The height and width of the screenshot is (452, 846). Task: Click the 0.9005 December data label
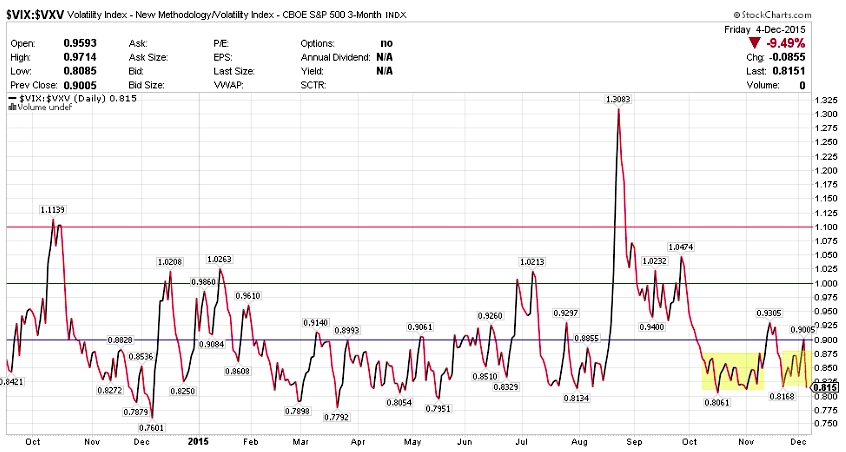pyautogui.click(x=802, y=330)
